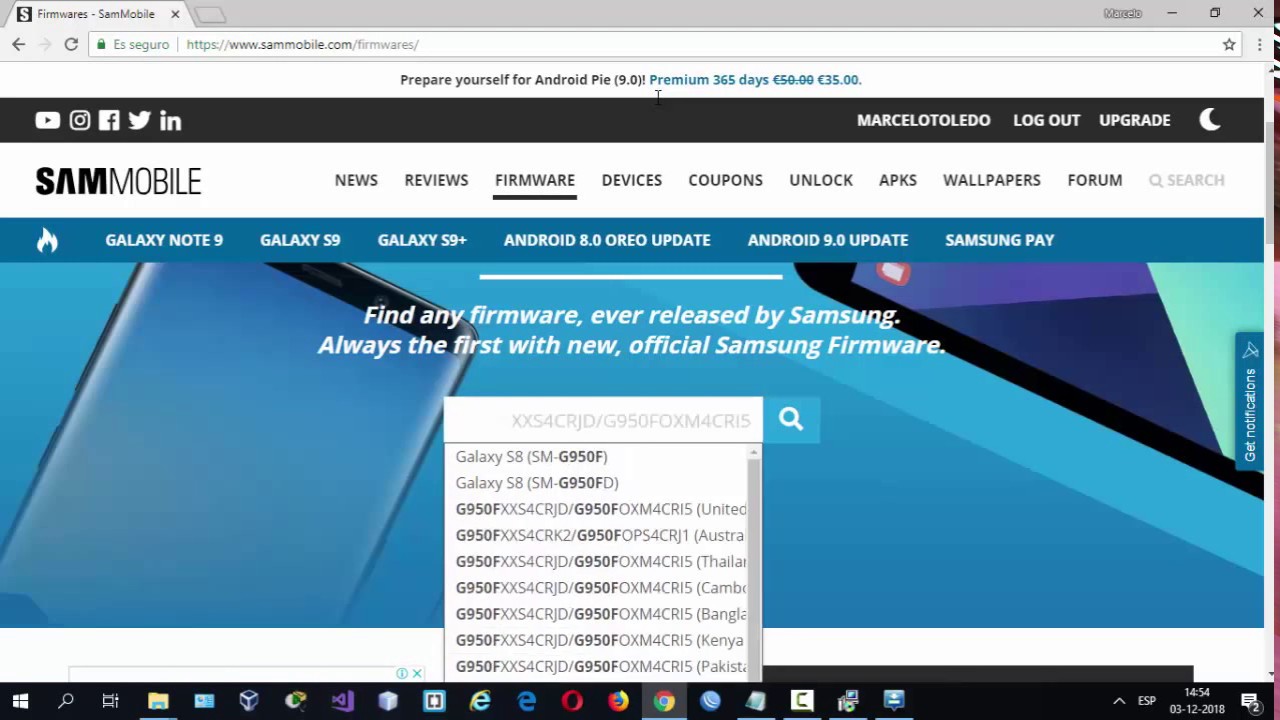Select G950FXXS4CRJD Bangladesh firmware suggestion

[597, 614]
